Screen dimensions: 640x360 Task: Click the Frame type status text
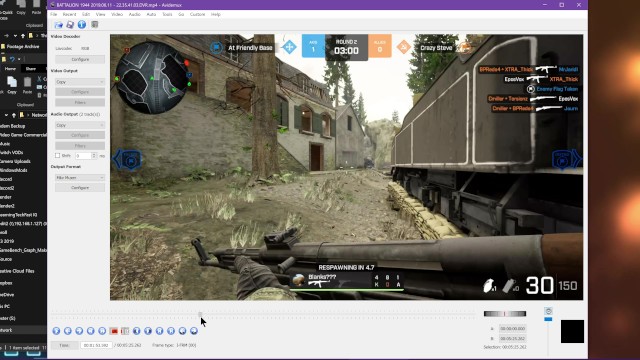[174, 345]
